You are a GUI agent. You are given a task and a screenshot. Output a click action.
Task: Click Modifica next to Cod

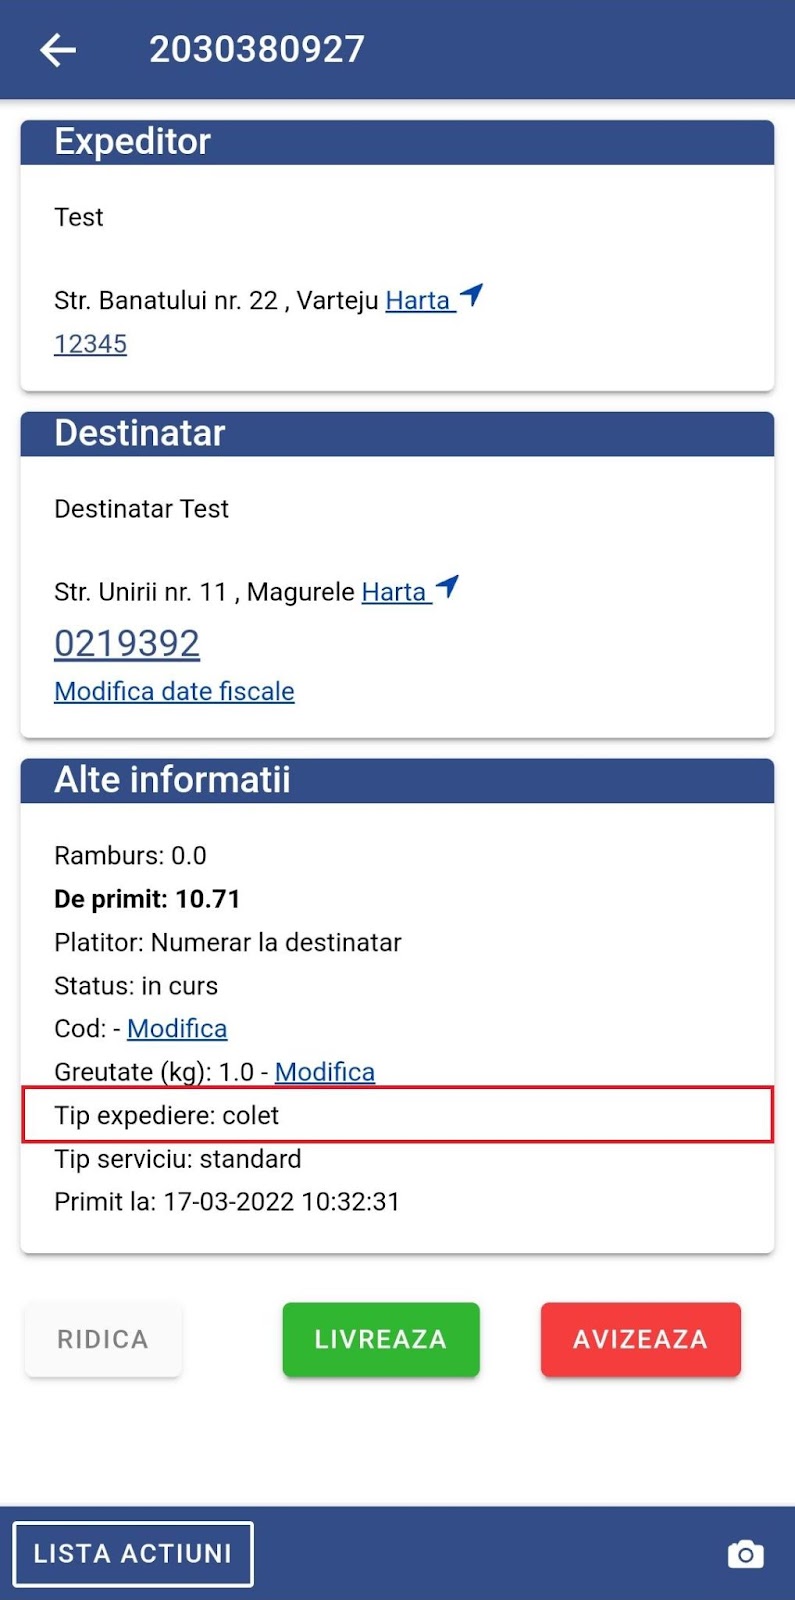(177, 1028)
